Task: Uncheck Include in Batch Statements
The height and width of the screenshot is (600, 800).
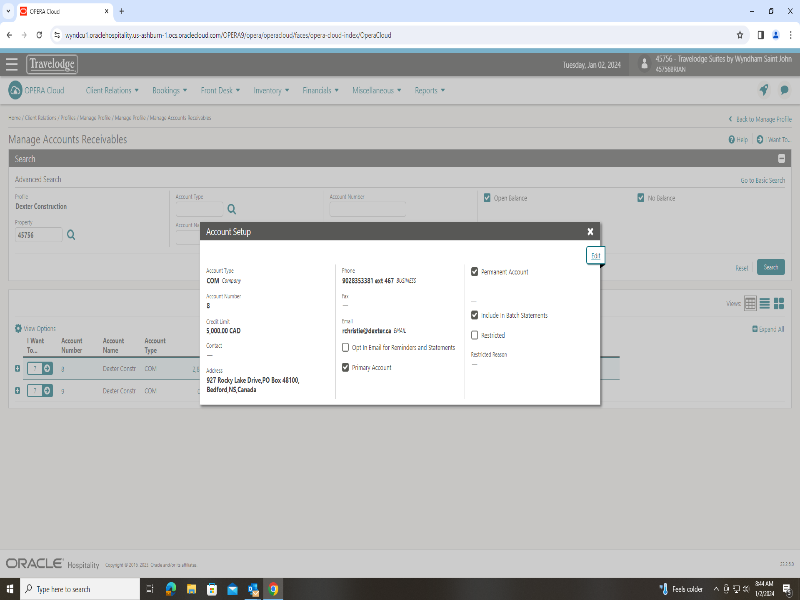Action: pos(475,315)
